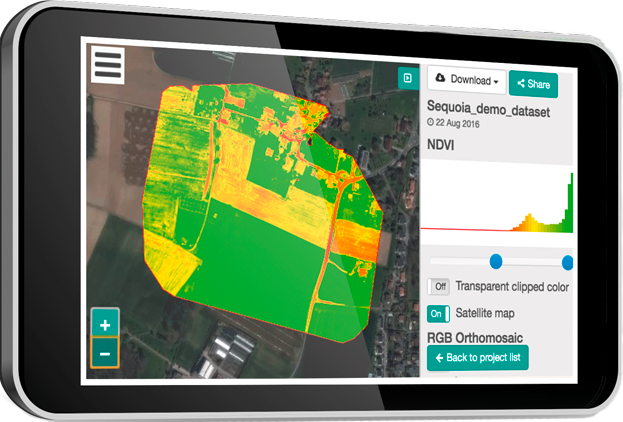623x422 pixels.
Task: Zoom out with the minus button
Action: [105, 353]
